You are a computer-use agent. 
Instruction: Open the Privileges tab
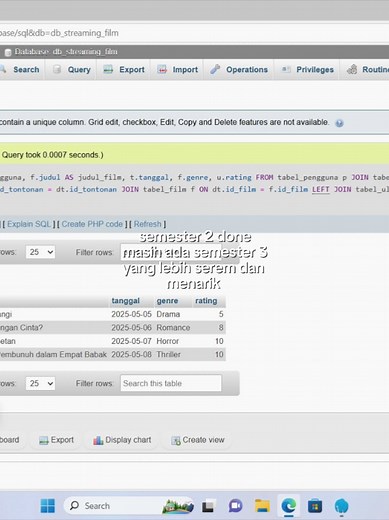click(x=307, y=70)
